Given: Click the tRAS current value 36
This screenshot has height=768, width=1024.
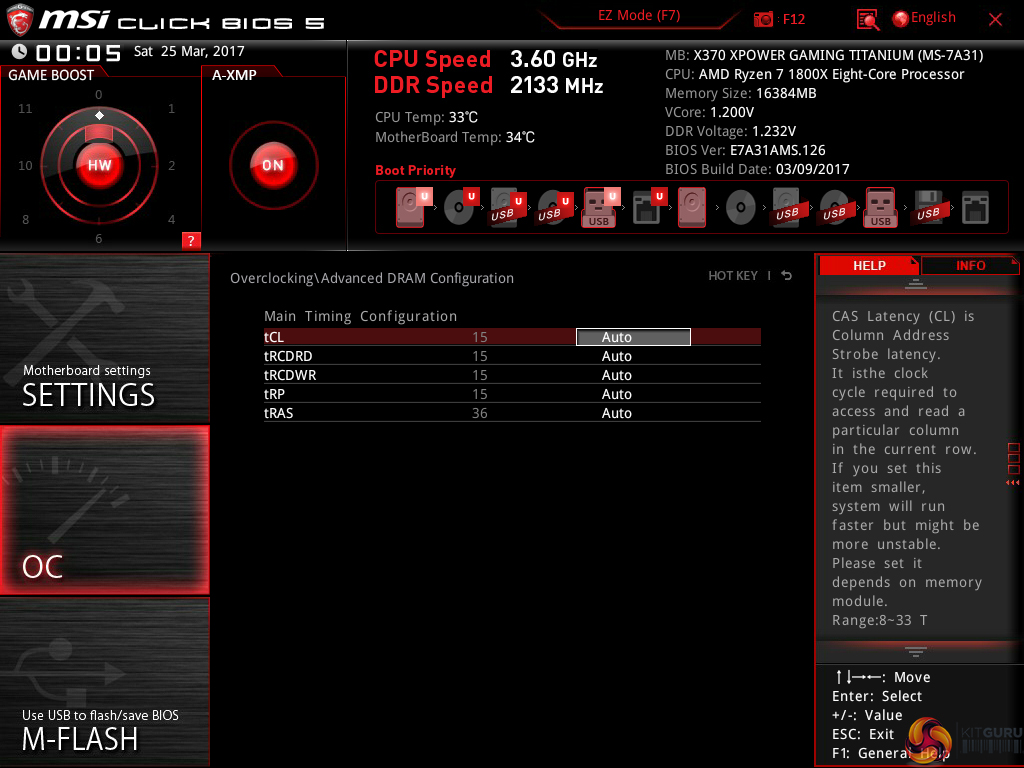Looking at the screenshot, I should click(479, 413).
